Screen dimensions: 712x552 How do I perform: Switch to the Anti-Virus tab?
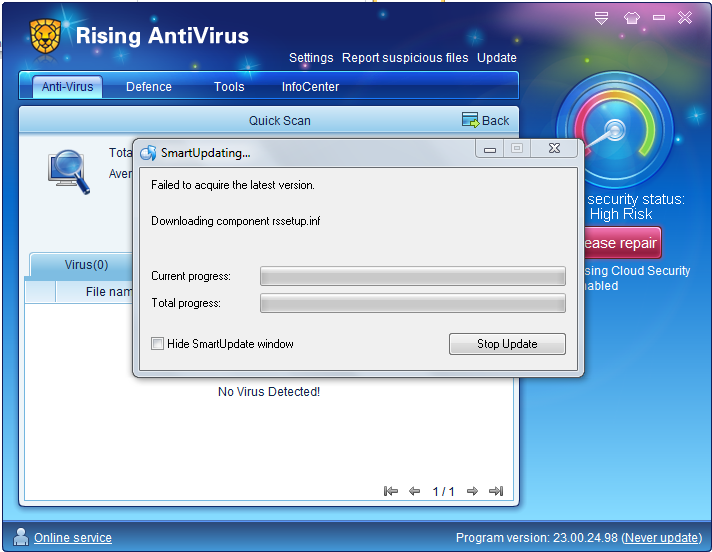pos(67,87)
